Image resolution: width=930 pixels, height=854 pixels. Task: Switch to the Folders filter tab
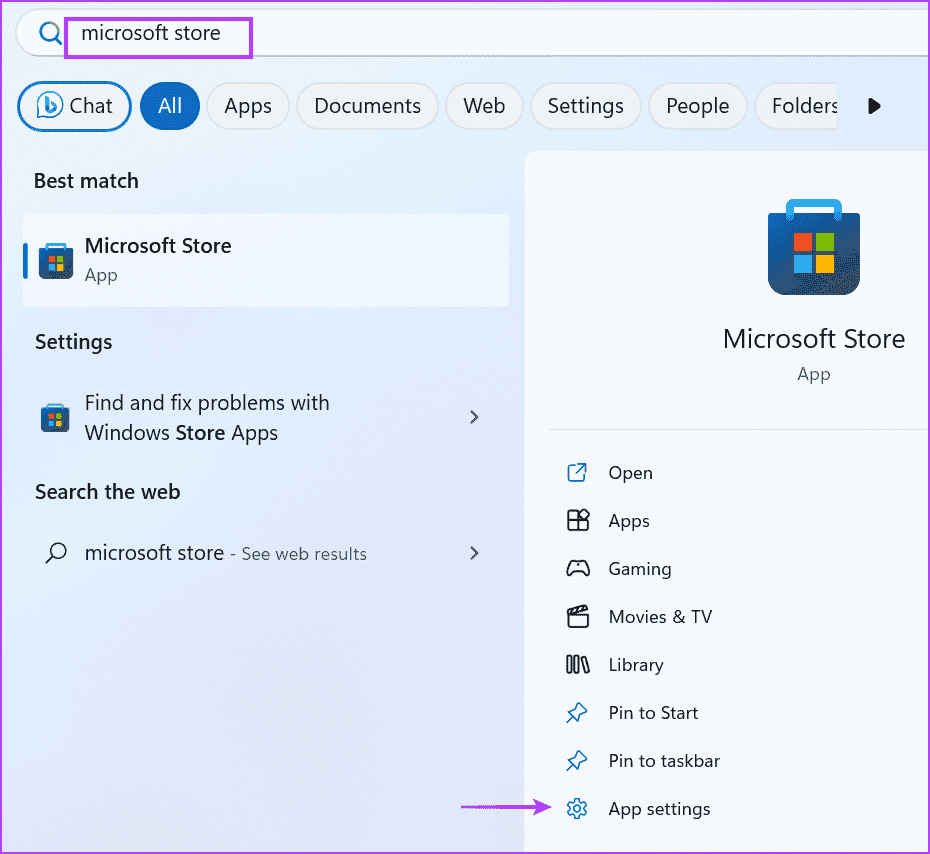796,106
